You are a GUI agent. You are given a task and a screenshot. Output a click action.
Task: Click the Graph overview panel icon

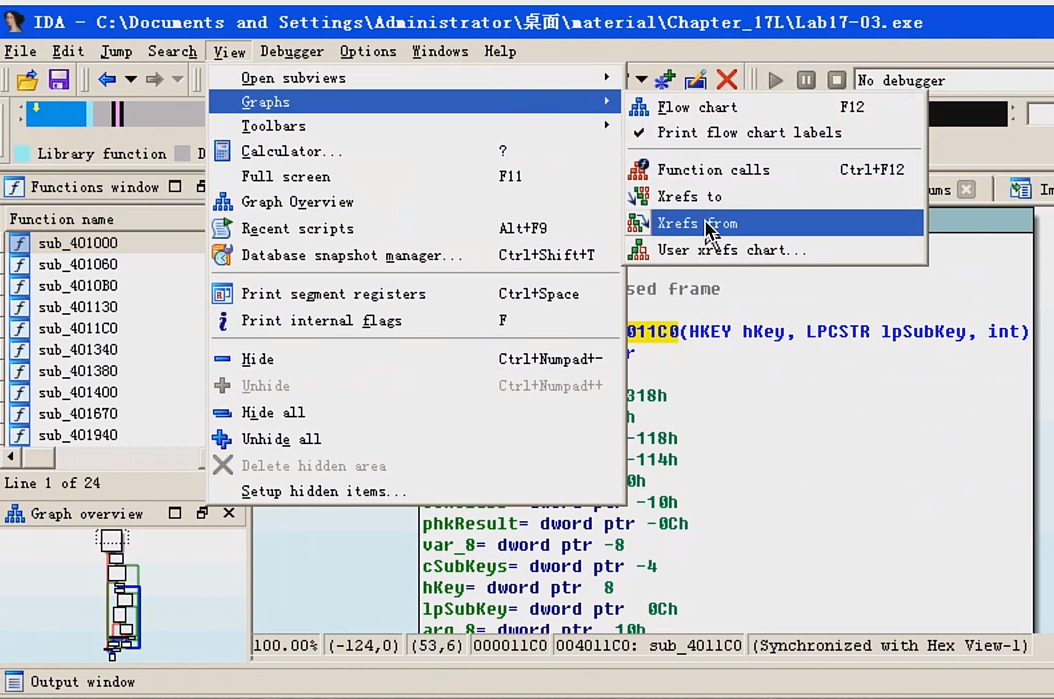click(x=17, y=513)
